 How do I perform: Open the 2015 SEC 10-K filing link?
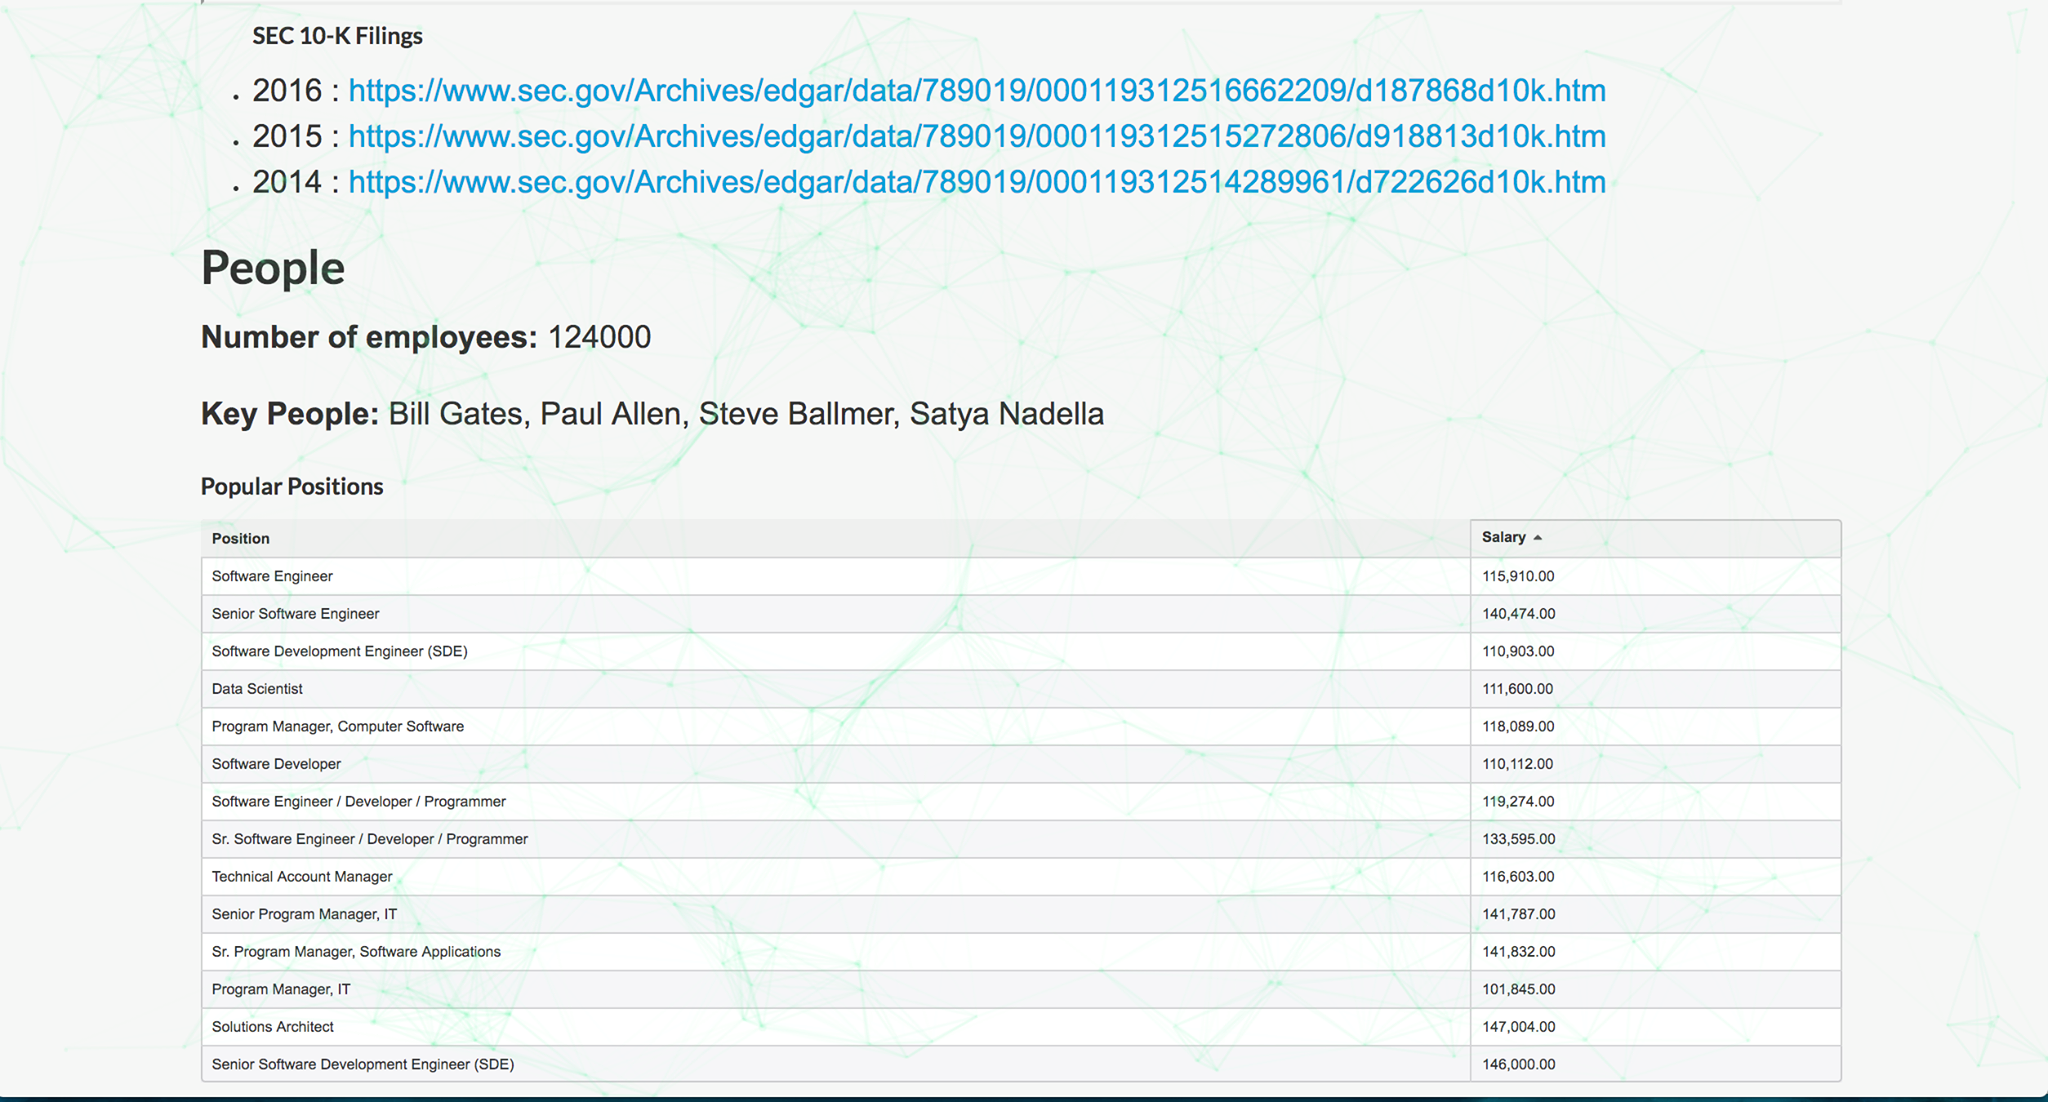976,136
